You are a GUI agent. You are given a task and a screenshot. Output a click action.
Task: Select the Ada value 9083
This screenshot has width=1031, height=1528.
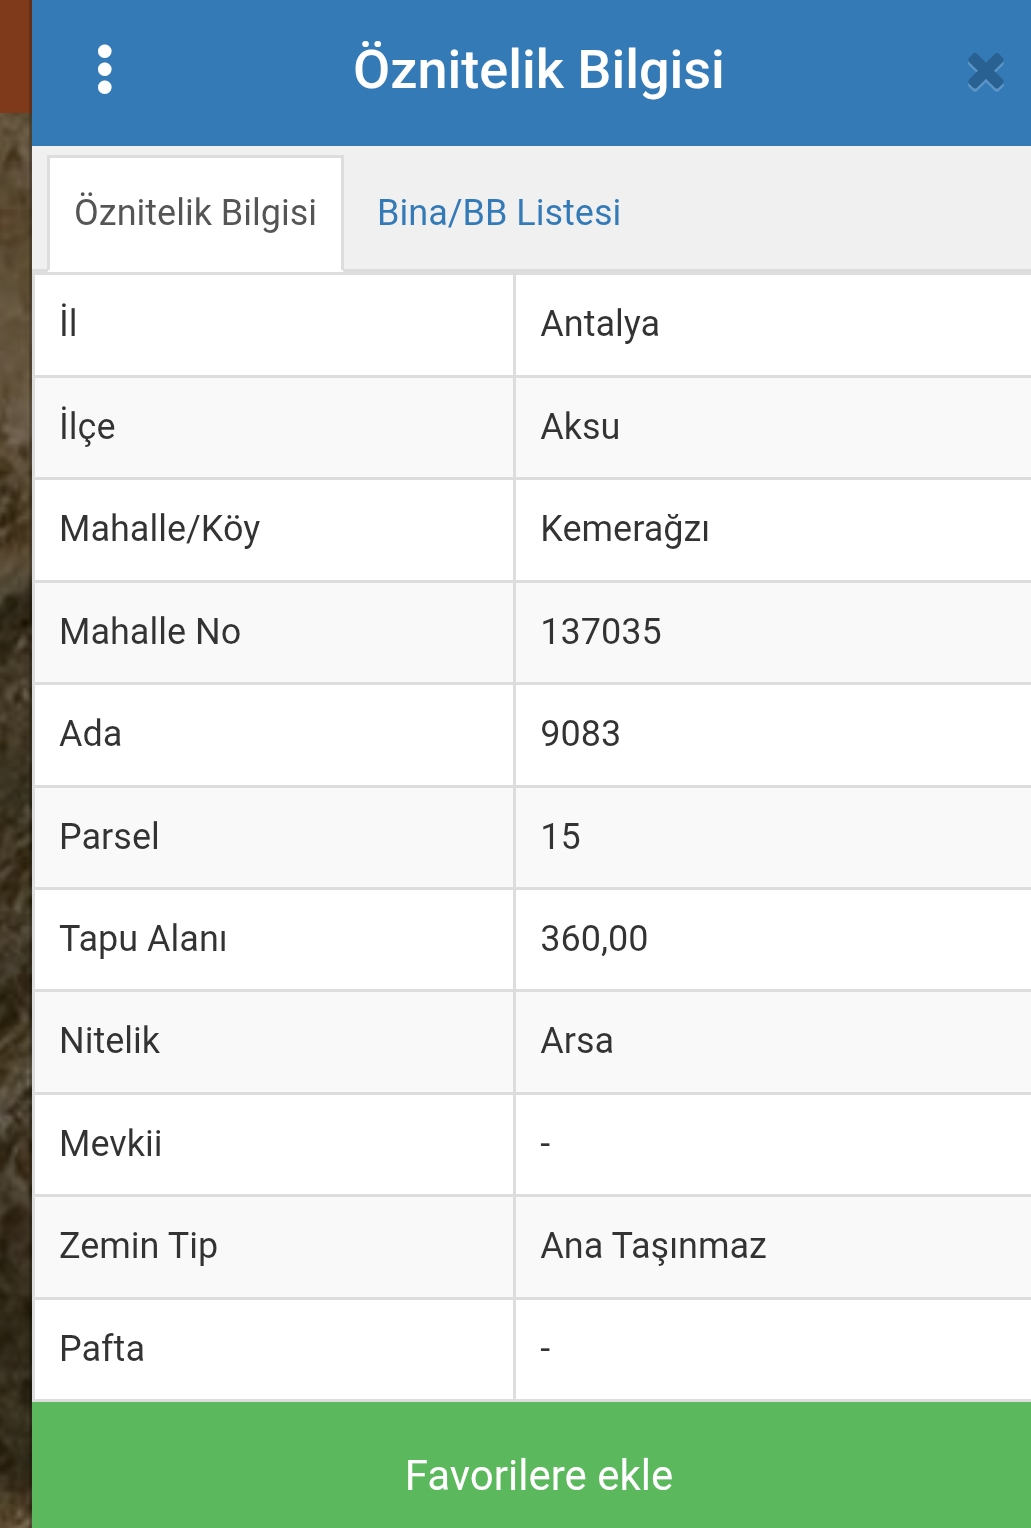click(580, 734)
